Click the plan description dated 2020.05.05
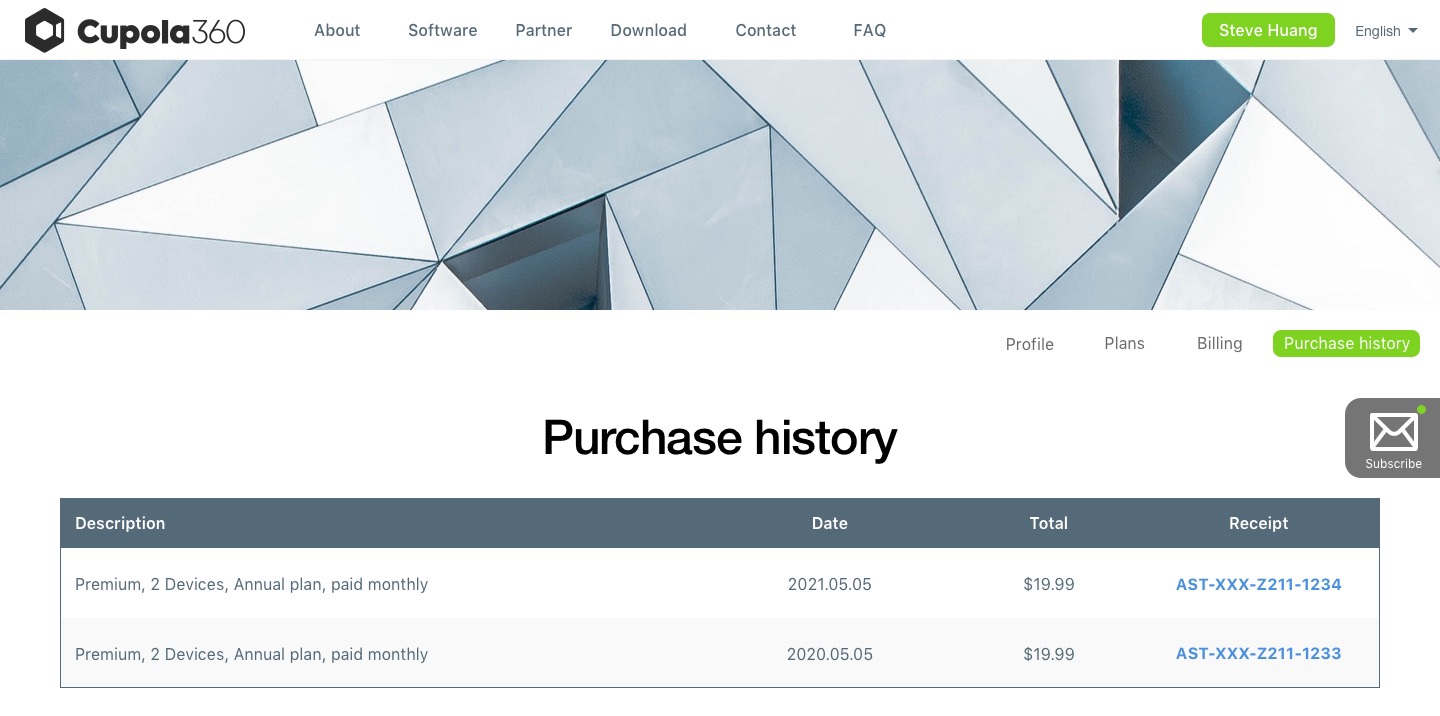This screenshot has height=716, width=1440. [251, 654]
